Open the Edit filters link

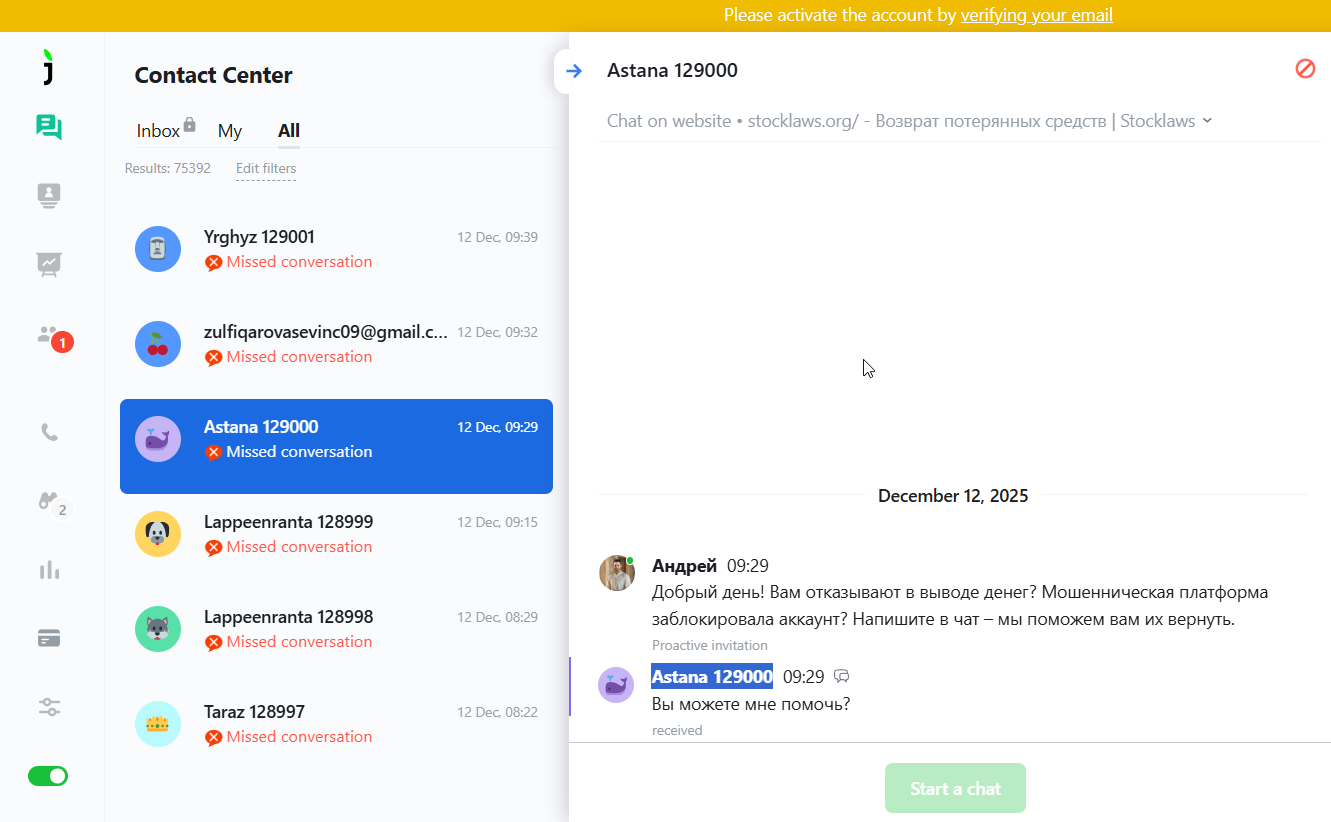[266, 168]
